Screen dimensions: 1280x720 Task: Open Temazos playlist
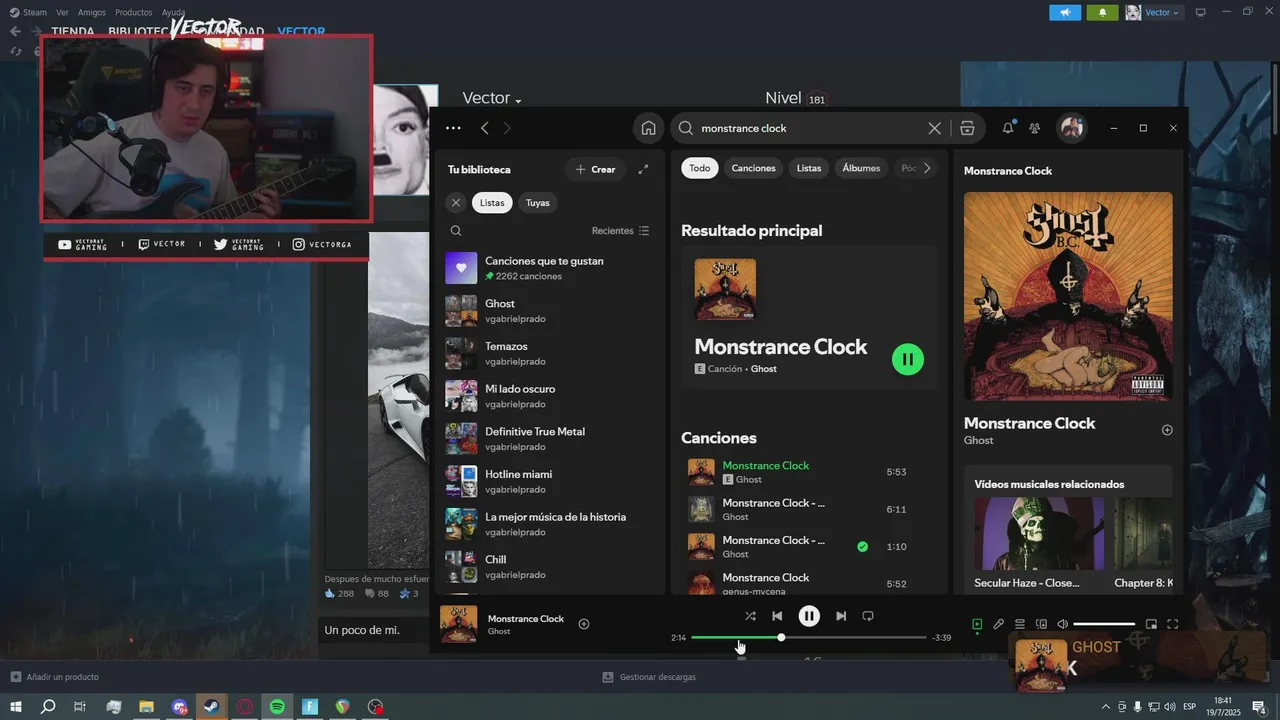[548, 353]
